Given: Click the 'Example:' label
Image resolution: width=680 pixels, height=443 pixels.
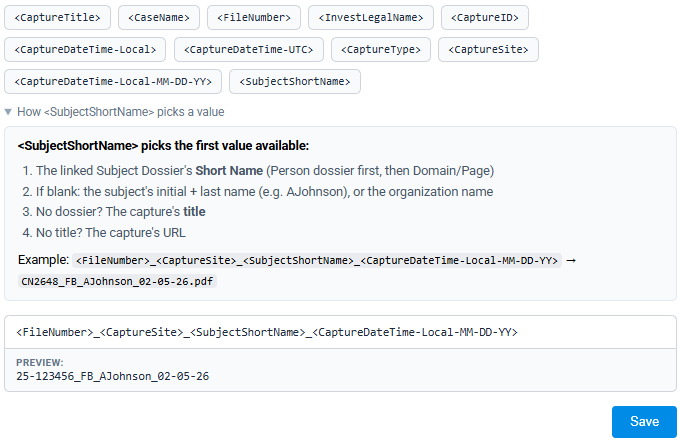Looking at the screenshot, I should point(43,260).
